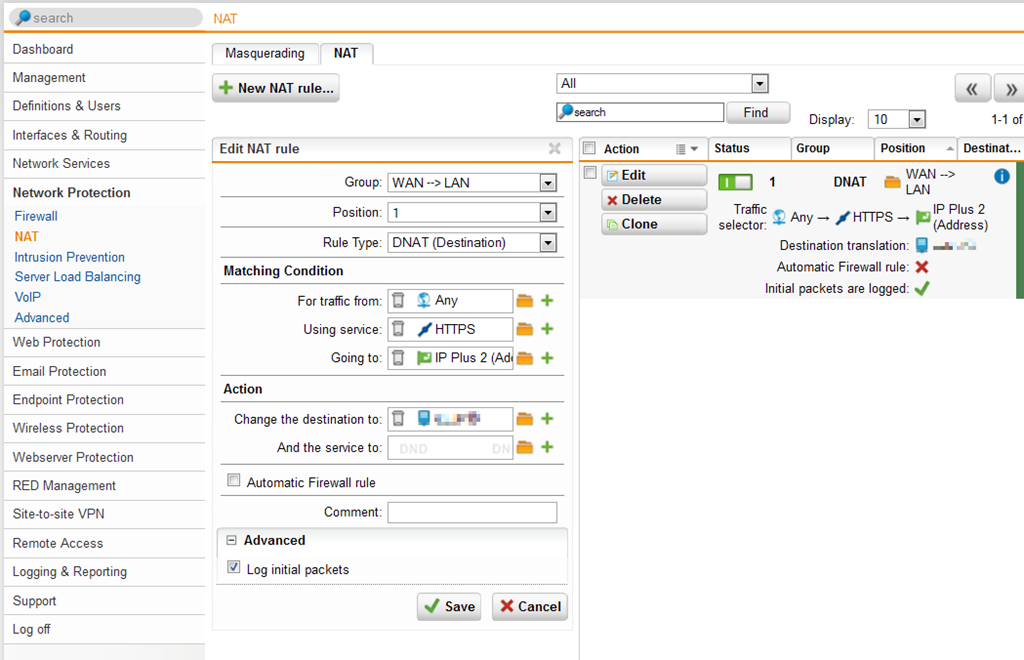
Task: Click green plus next to 'Going to' field
Action: pyautogui.click(x=547, y=358)
